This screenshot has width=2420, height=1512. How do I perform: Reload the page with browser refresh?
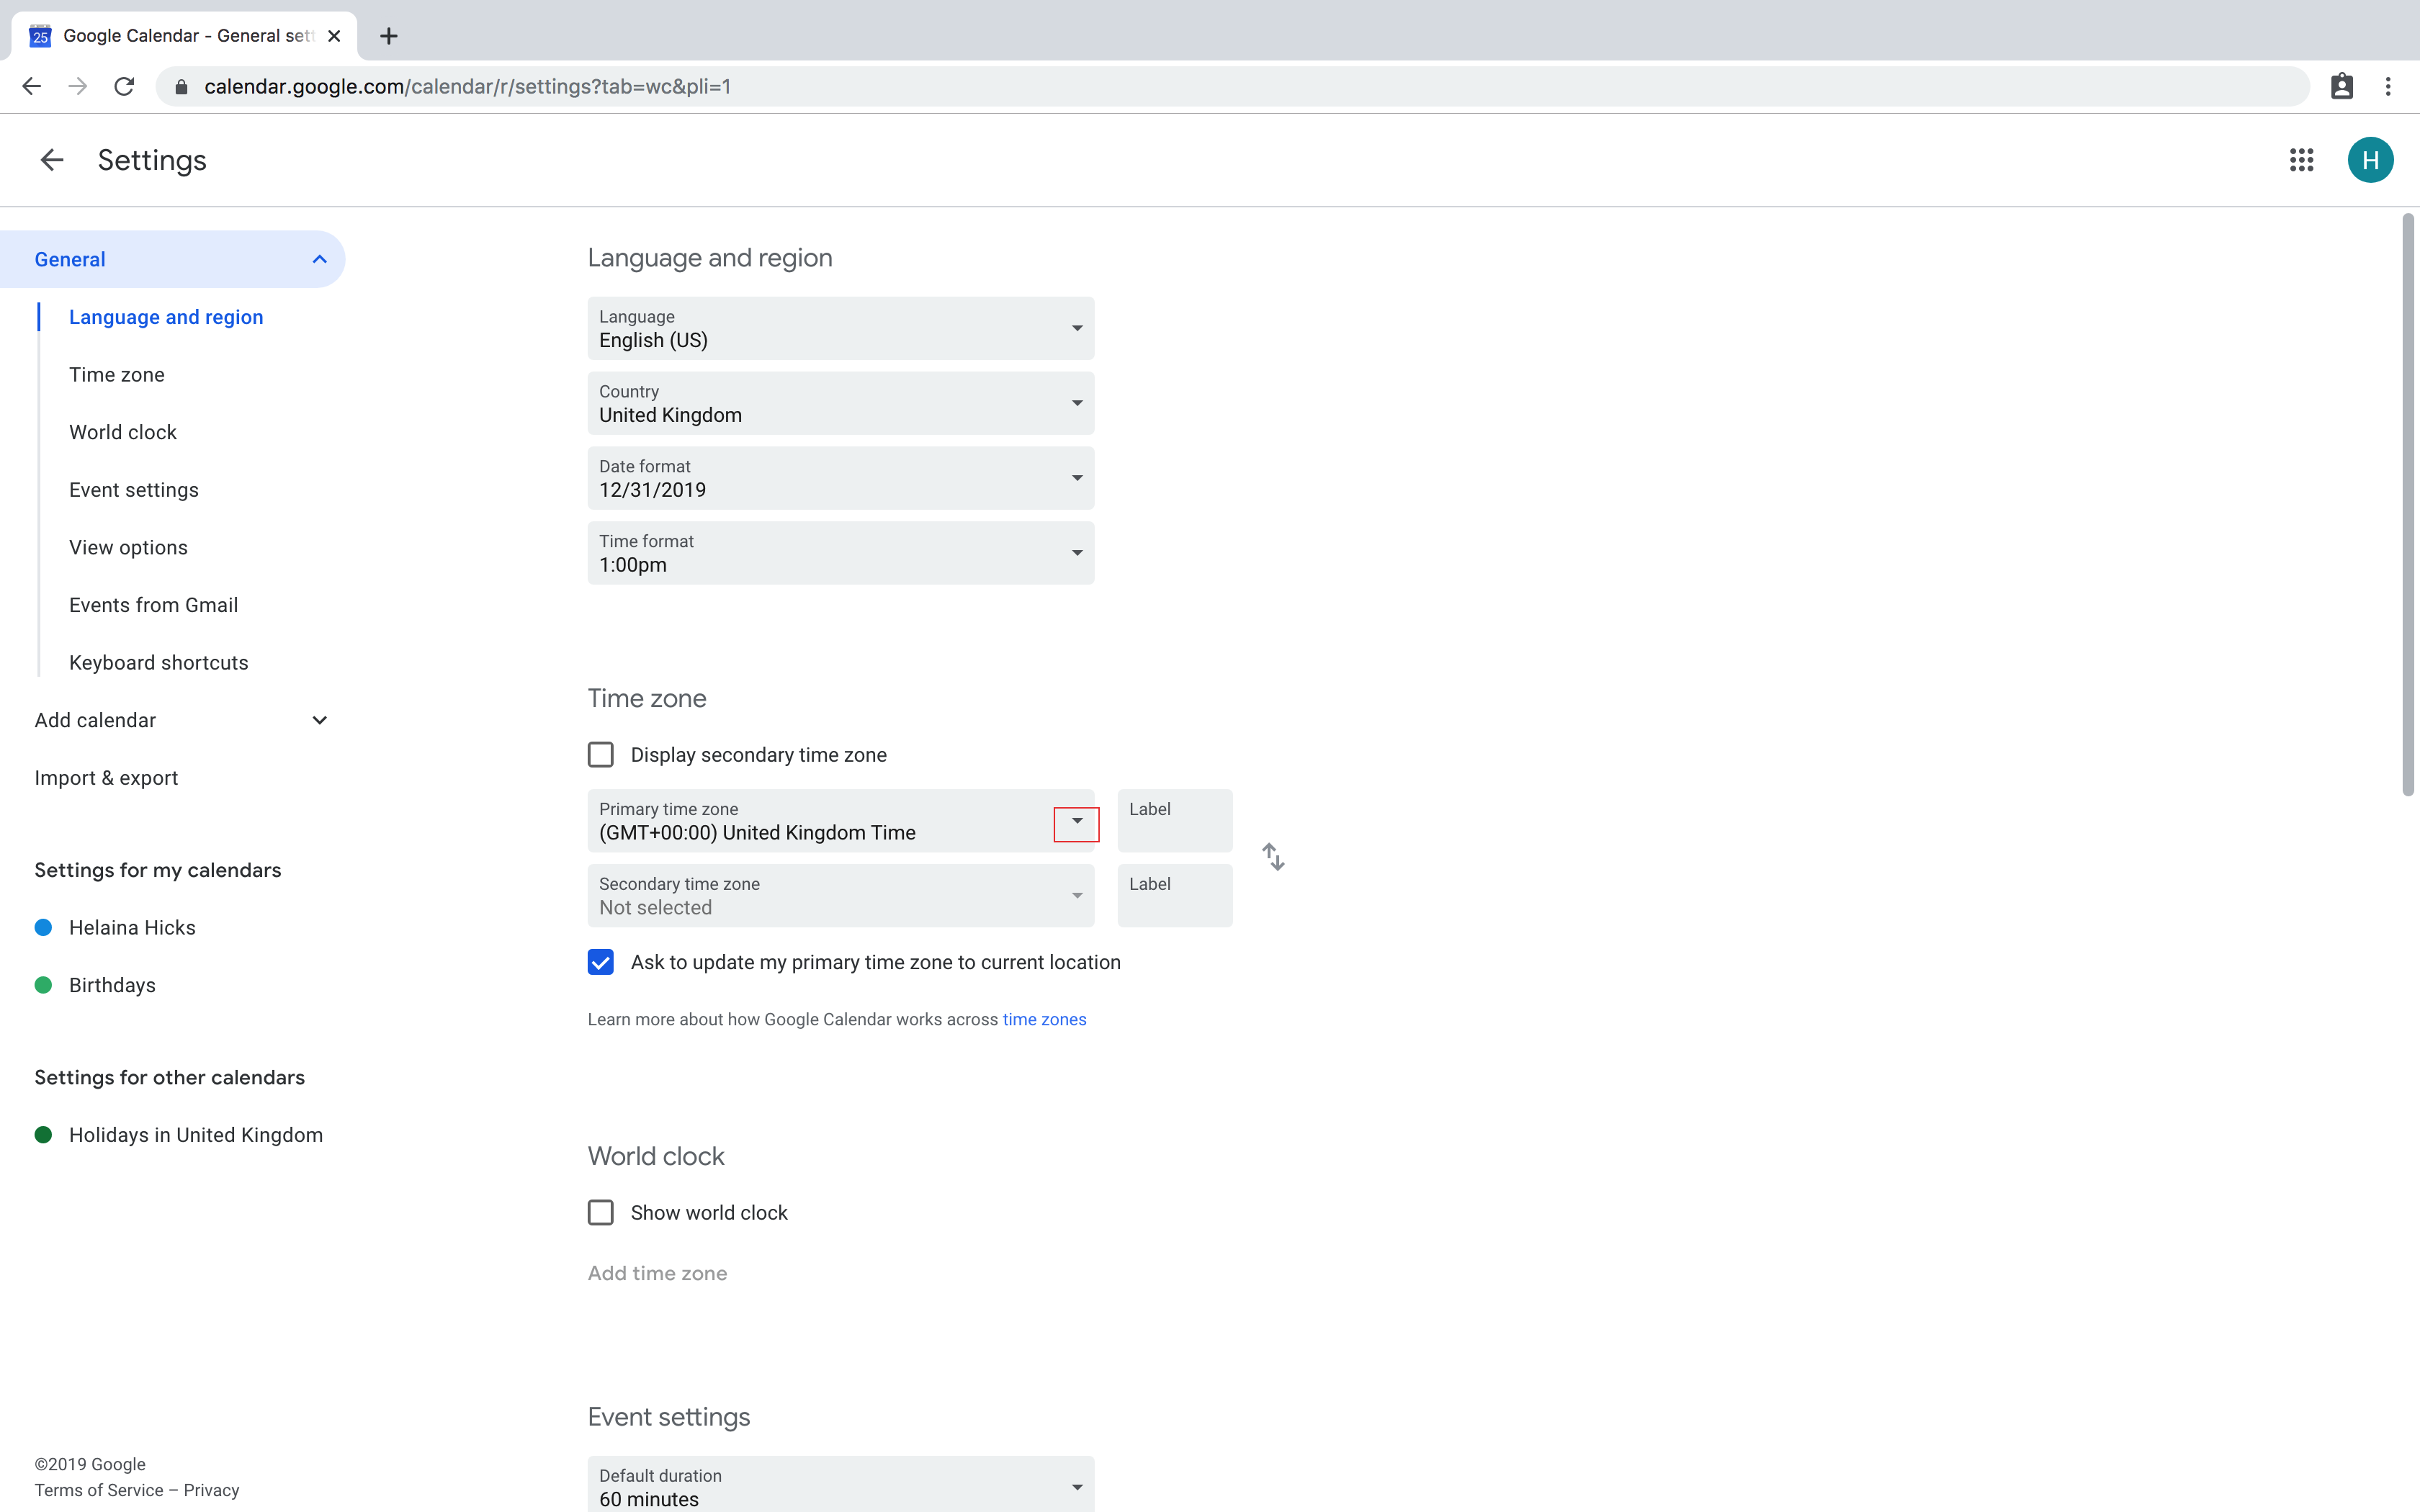pos(124,87)
